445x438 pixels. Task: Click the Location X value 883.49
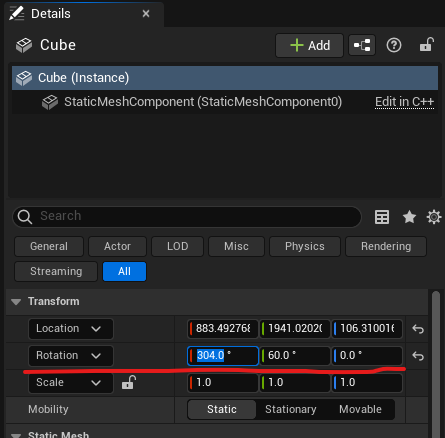coord(223,329)
